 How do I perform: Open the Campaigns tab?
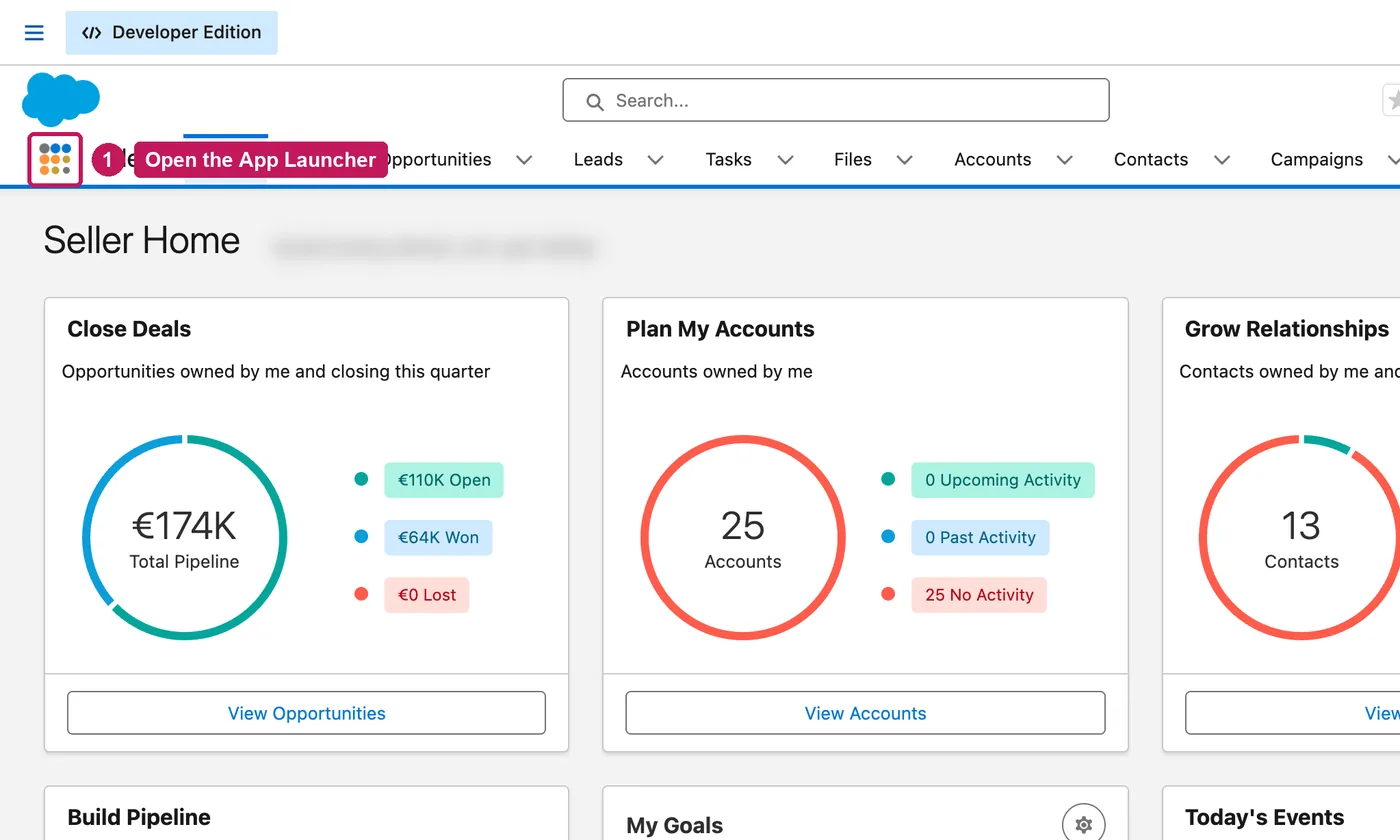pos(1317,160)
